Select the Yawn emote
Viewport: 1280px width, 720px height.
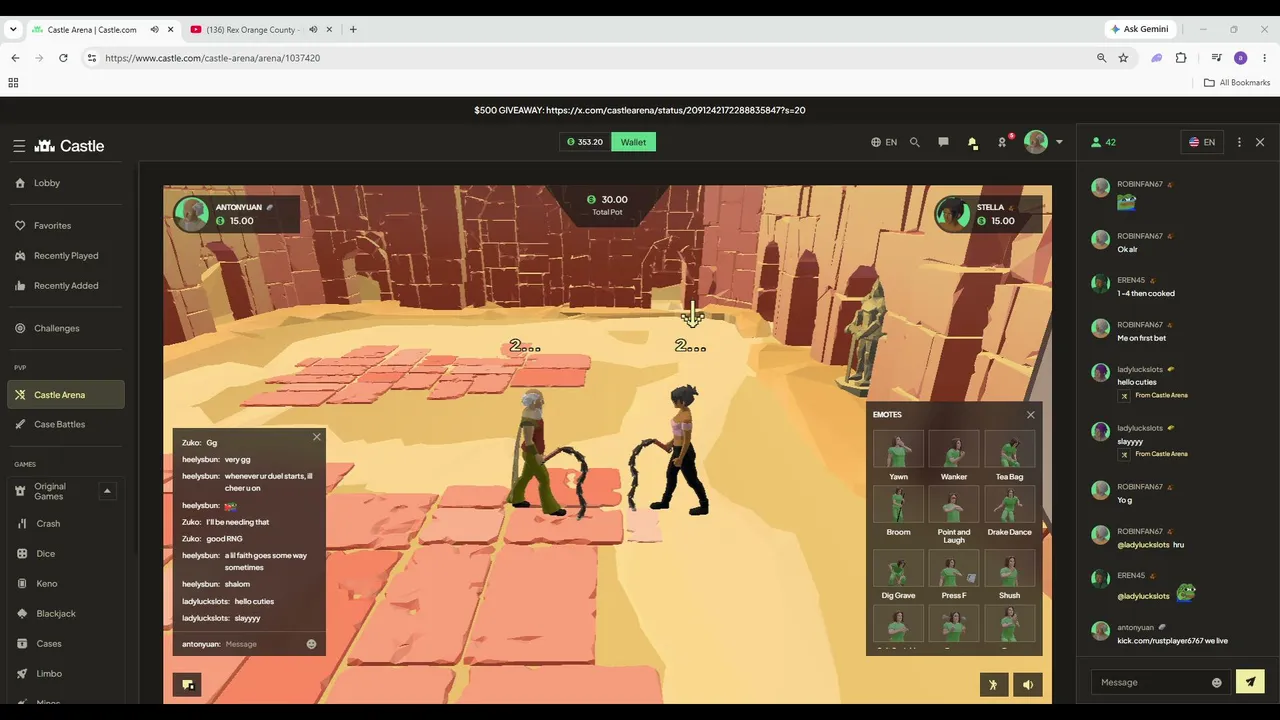pos(898,455)
